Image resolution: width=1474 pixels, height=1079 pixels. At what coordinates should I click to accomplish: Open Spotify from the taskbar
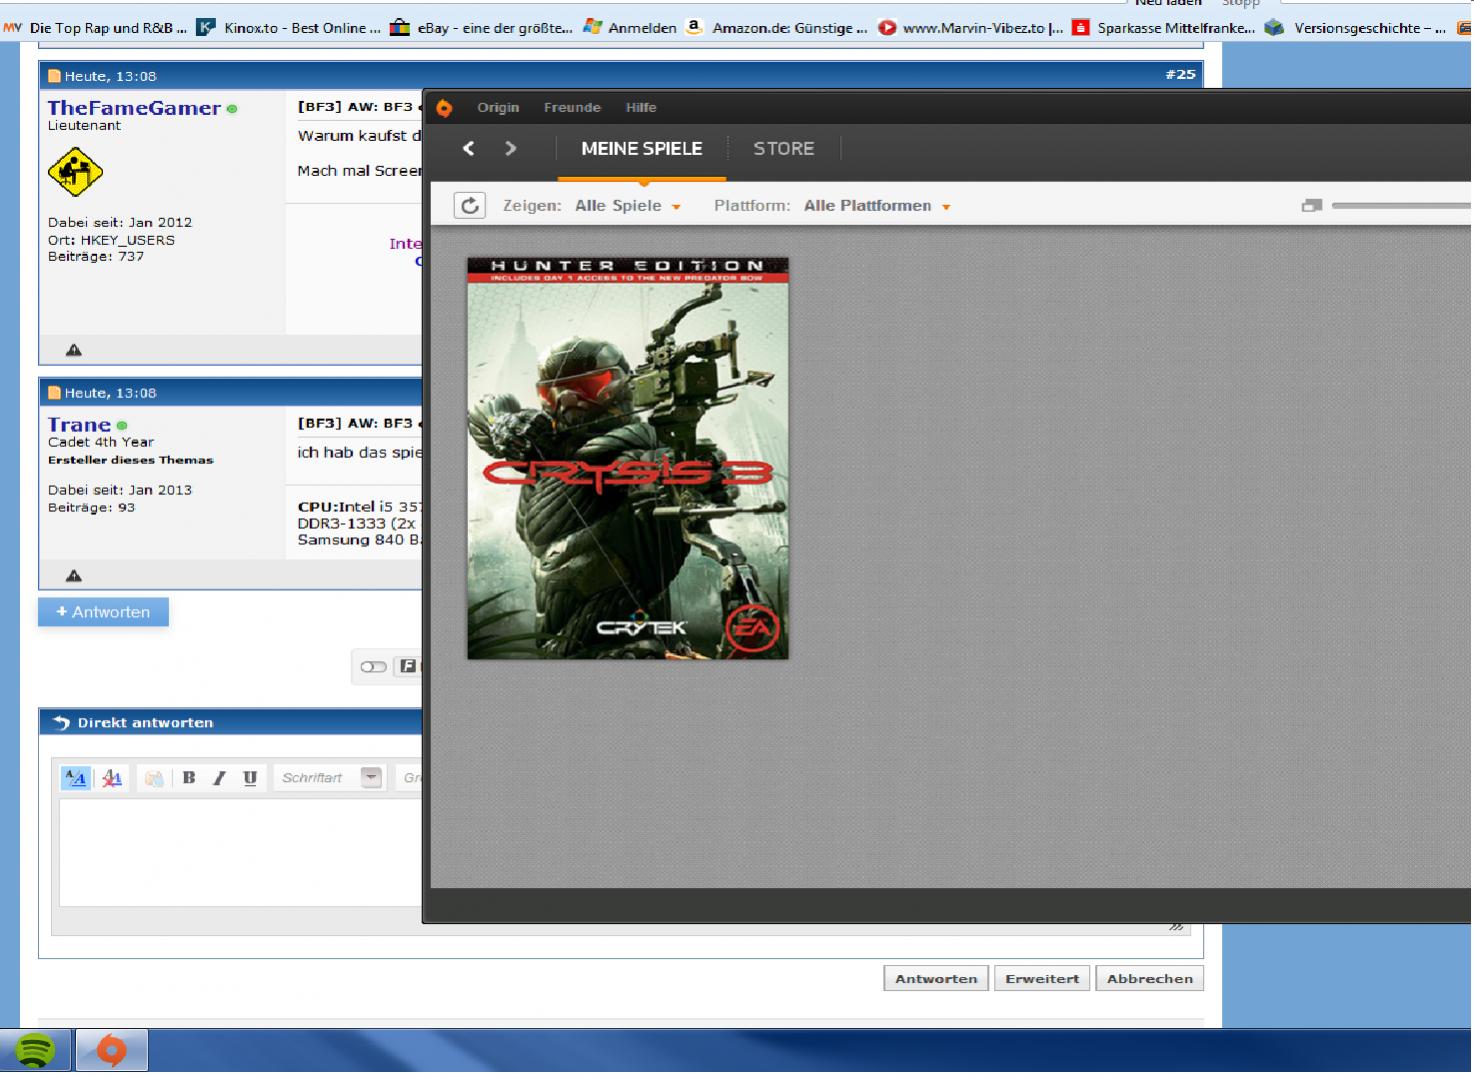pos(36,1051)
